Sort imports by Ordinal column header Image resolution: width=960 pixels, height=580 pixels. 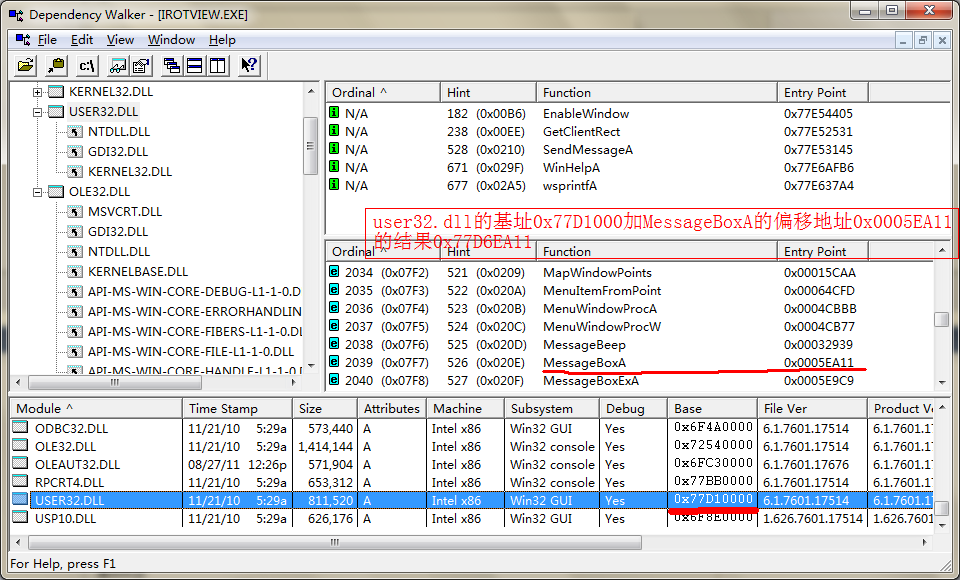pyautogui.click(x=383, y=92)
